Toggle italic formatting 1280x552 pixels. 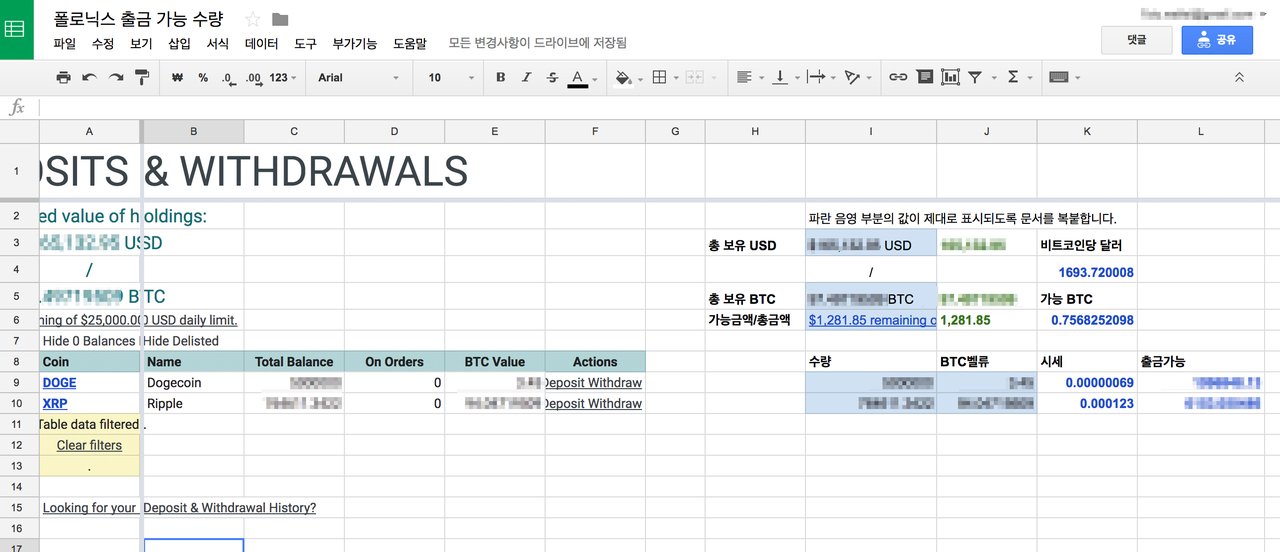526,77
